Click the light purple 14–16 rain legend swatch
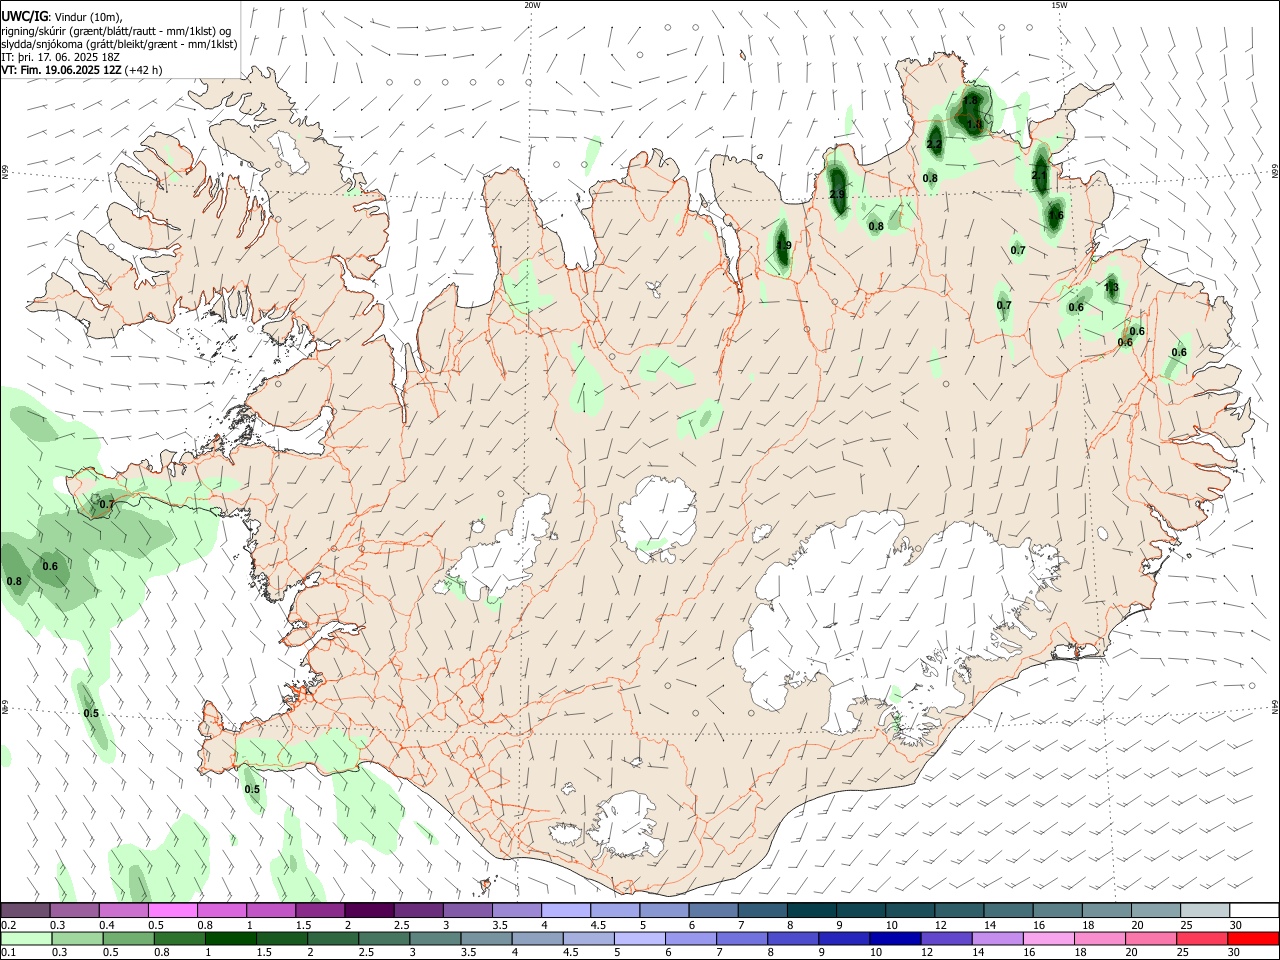 click(x=998, y=939)
